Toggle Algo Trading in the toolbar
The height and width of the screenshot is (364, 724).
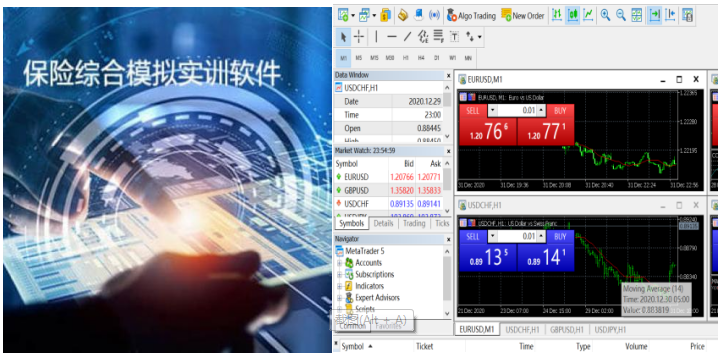point(471,16)
